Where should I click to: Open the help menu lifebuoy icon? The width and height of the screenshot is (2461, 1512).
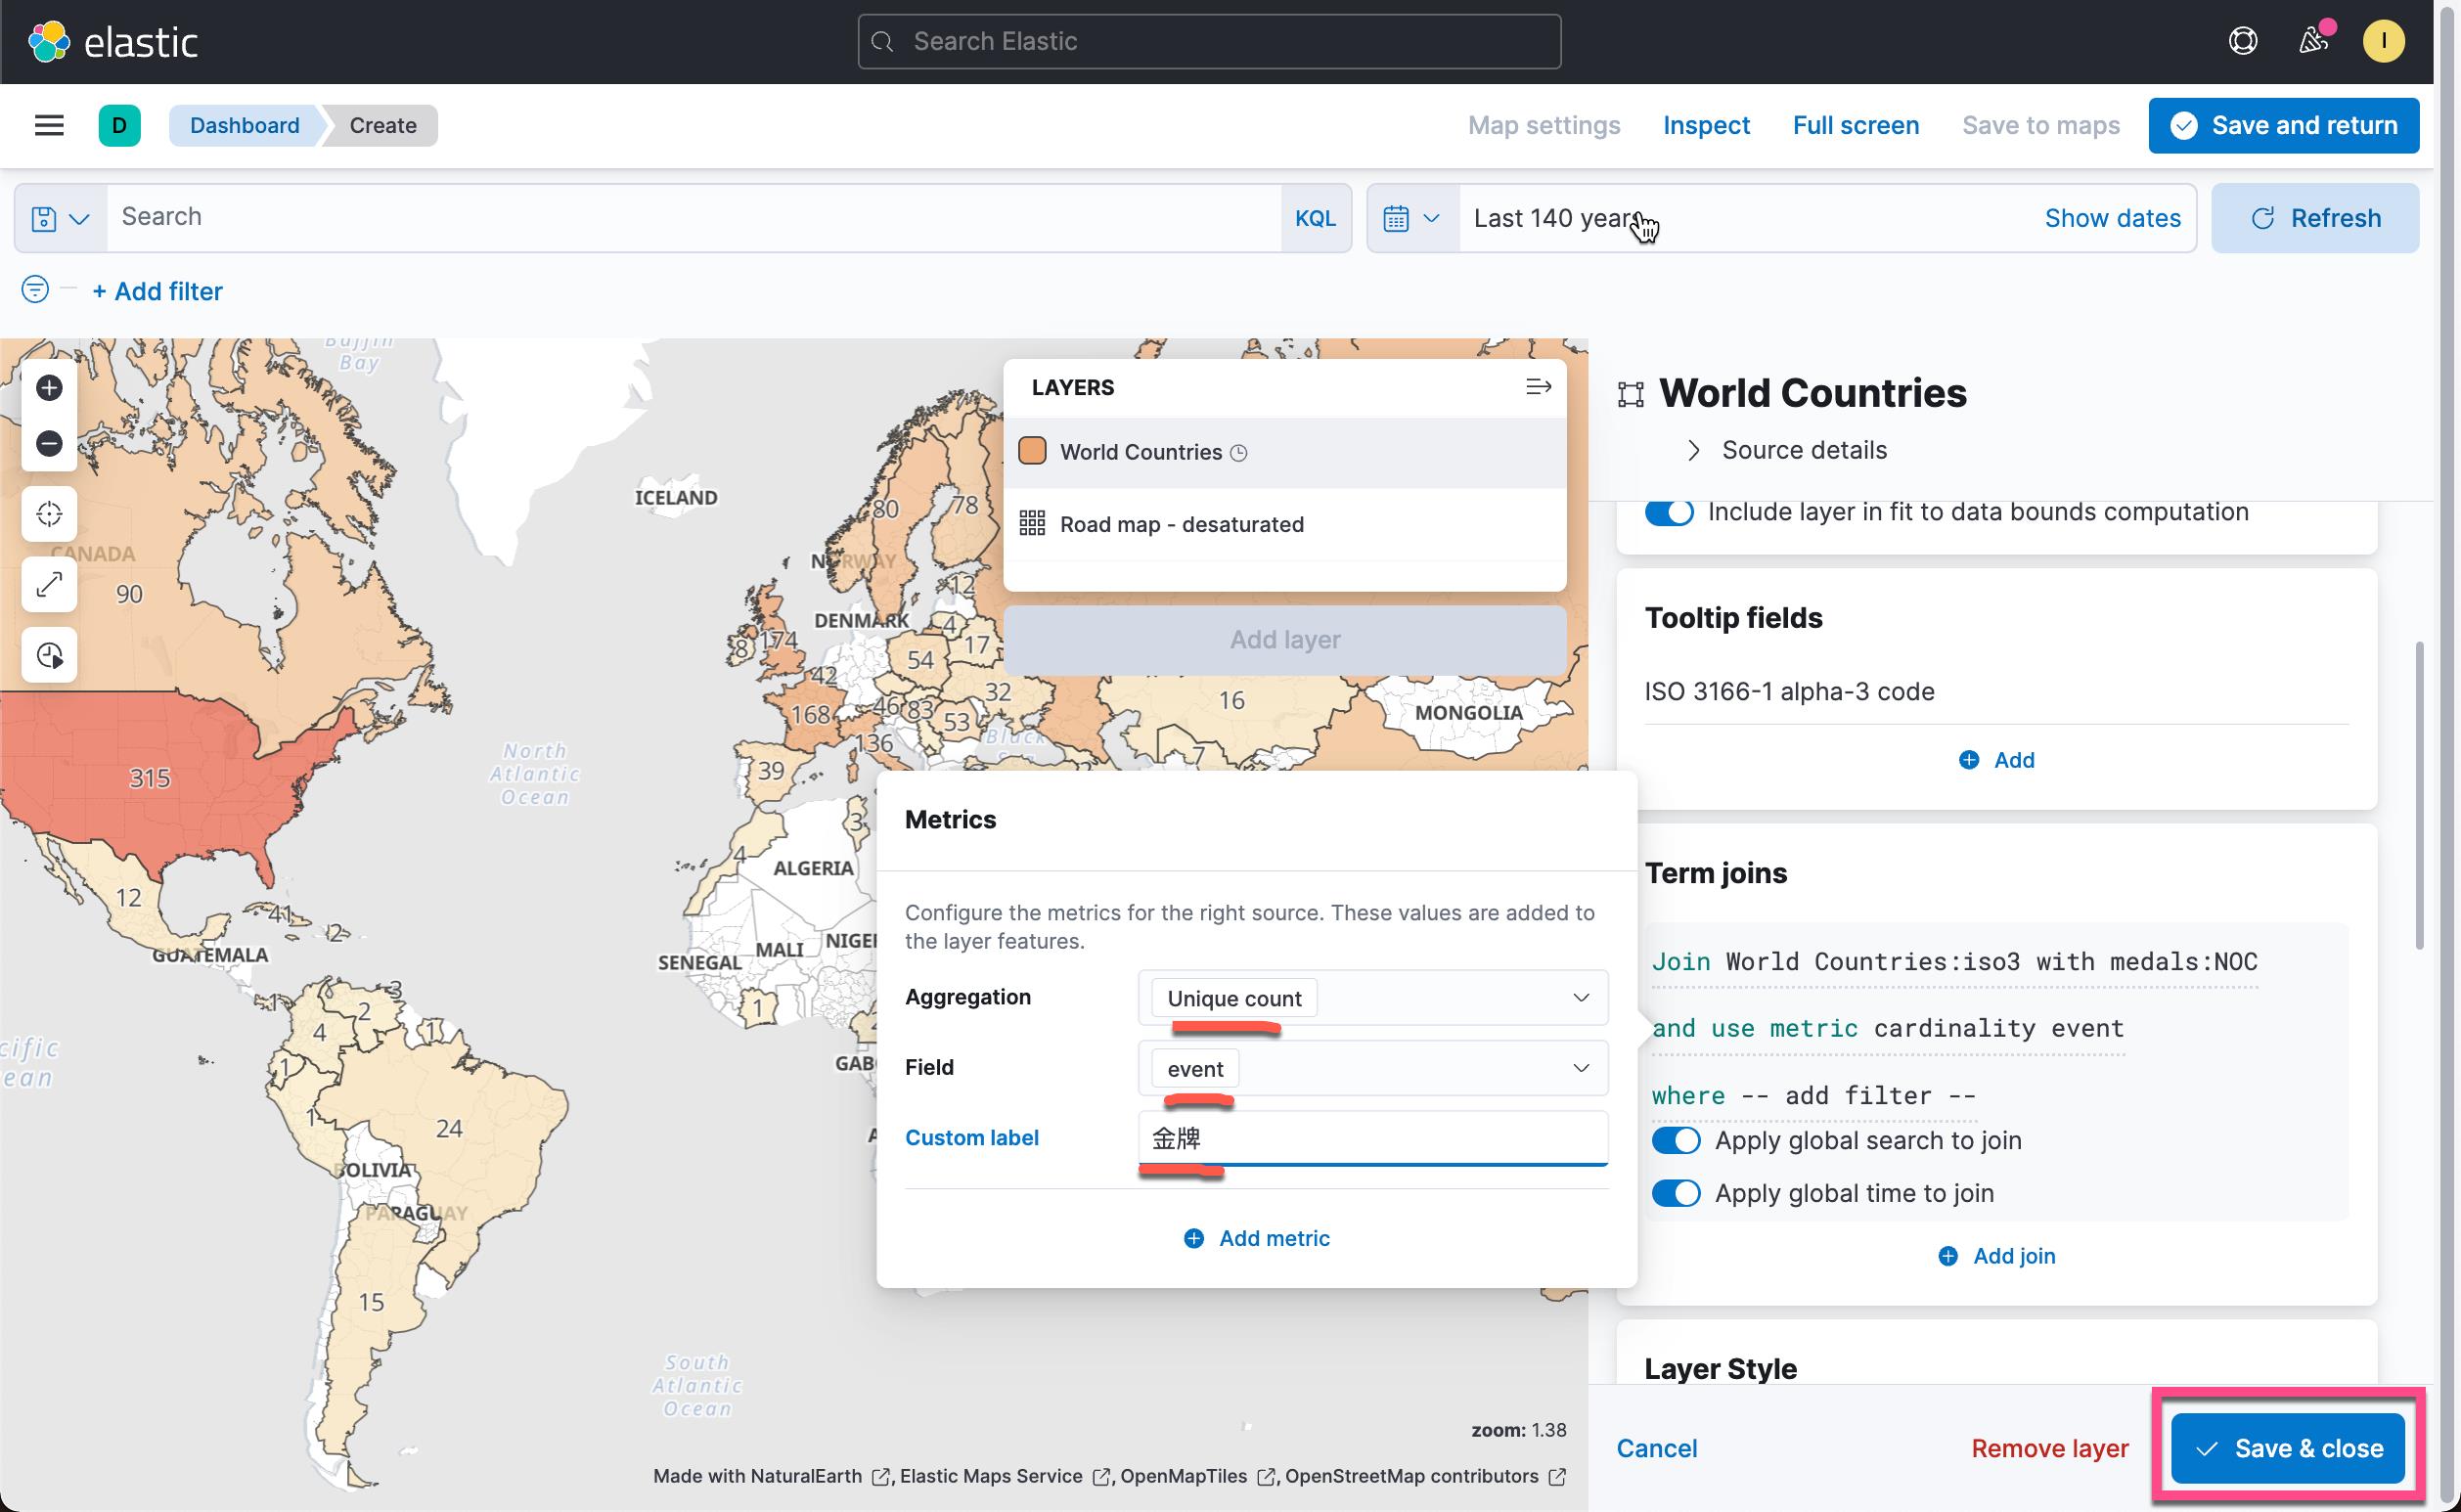(2242, 41)
